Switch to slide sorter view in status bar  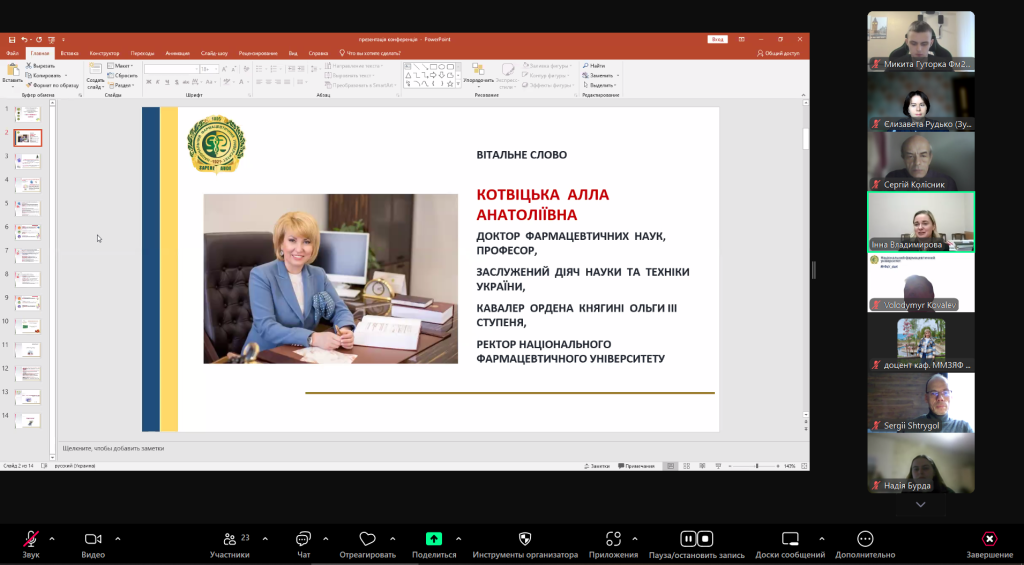point(686,466)
